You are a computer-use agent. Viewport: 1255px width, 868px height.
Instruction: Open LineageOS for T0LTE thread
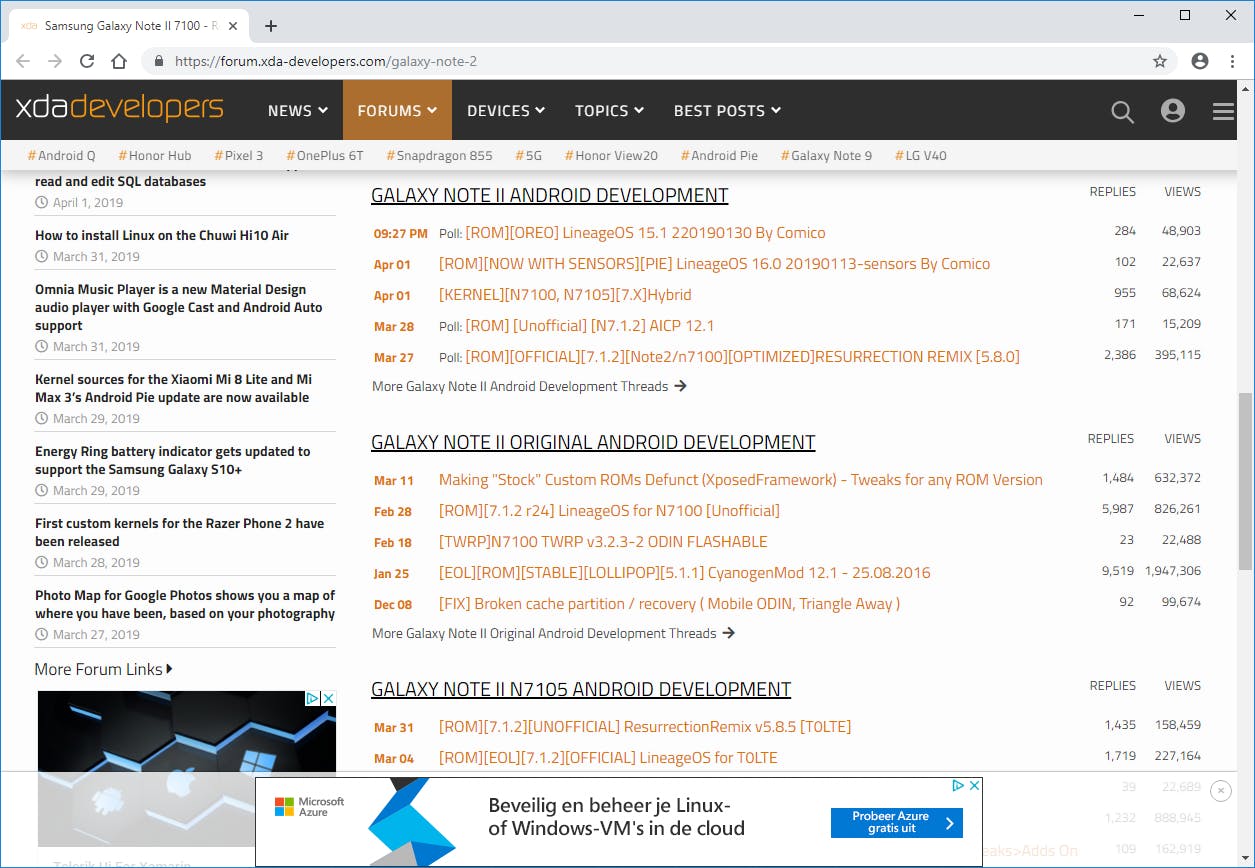(x=608, y=758)
